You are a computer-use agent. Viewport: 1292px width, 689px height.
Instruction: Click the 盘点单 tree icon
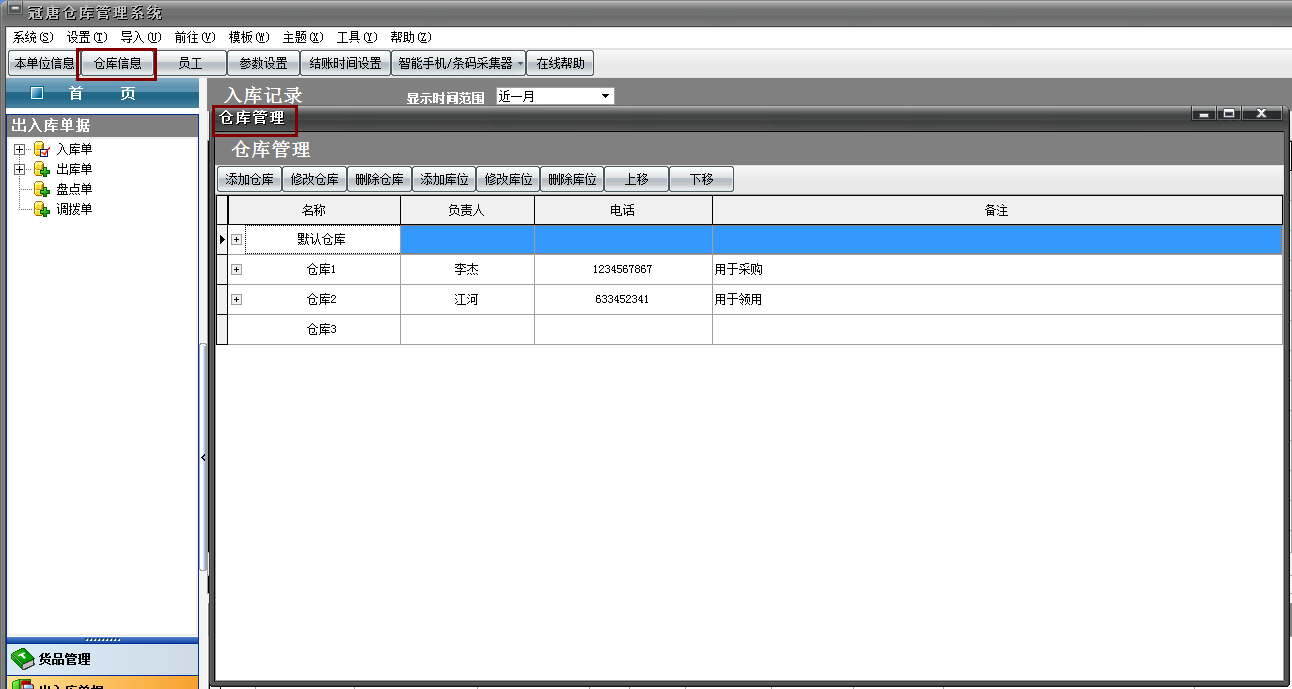pos(41,190)
